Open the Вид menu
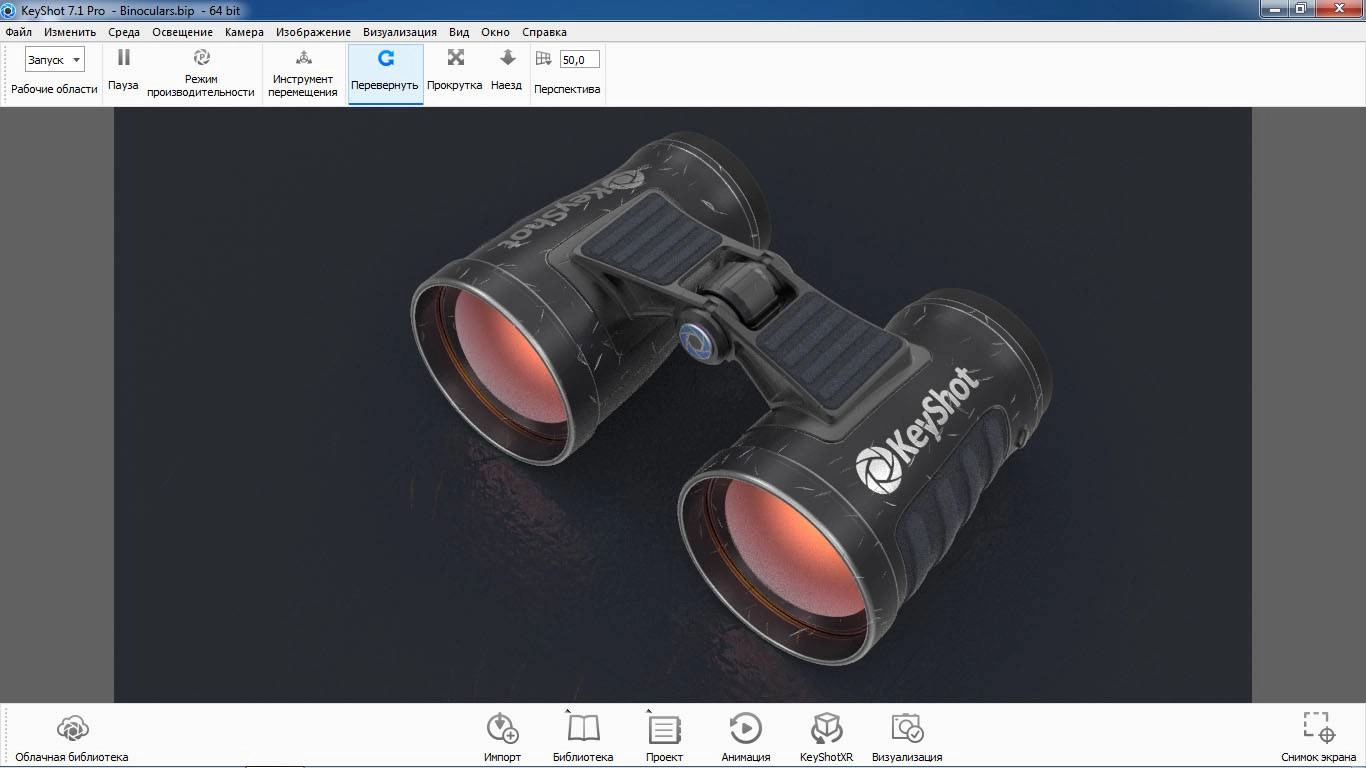 tap(459, 32)
